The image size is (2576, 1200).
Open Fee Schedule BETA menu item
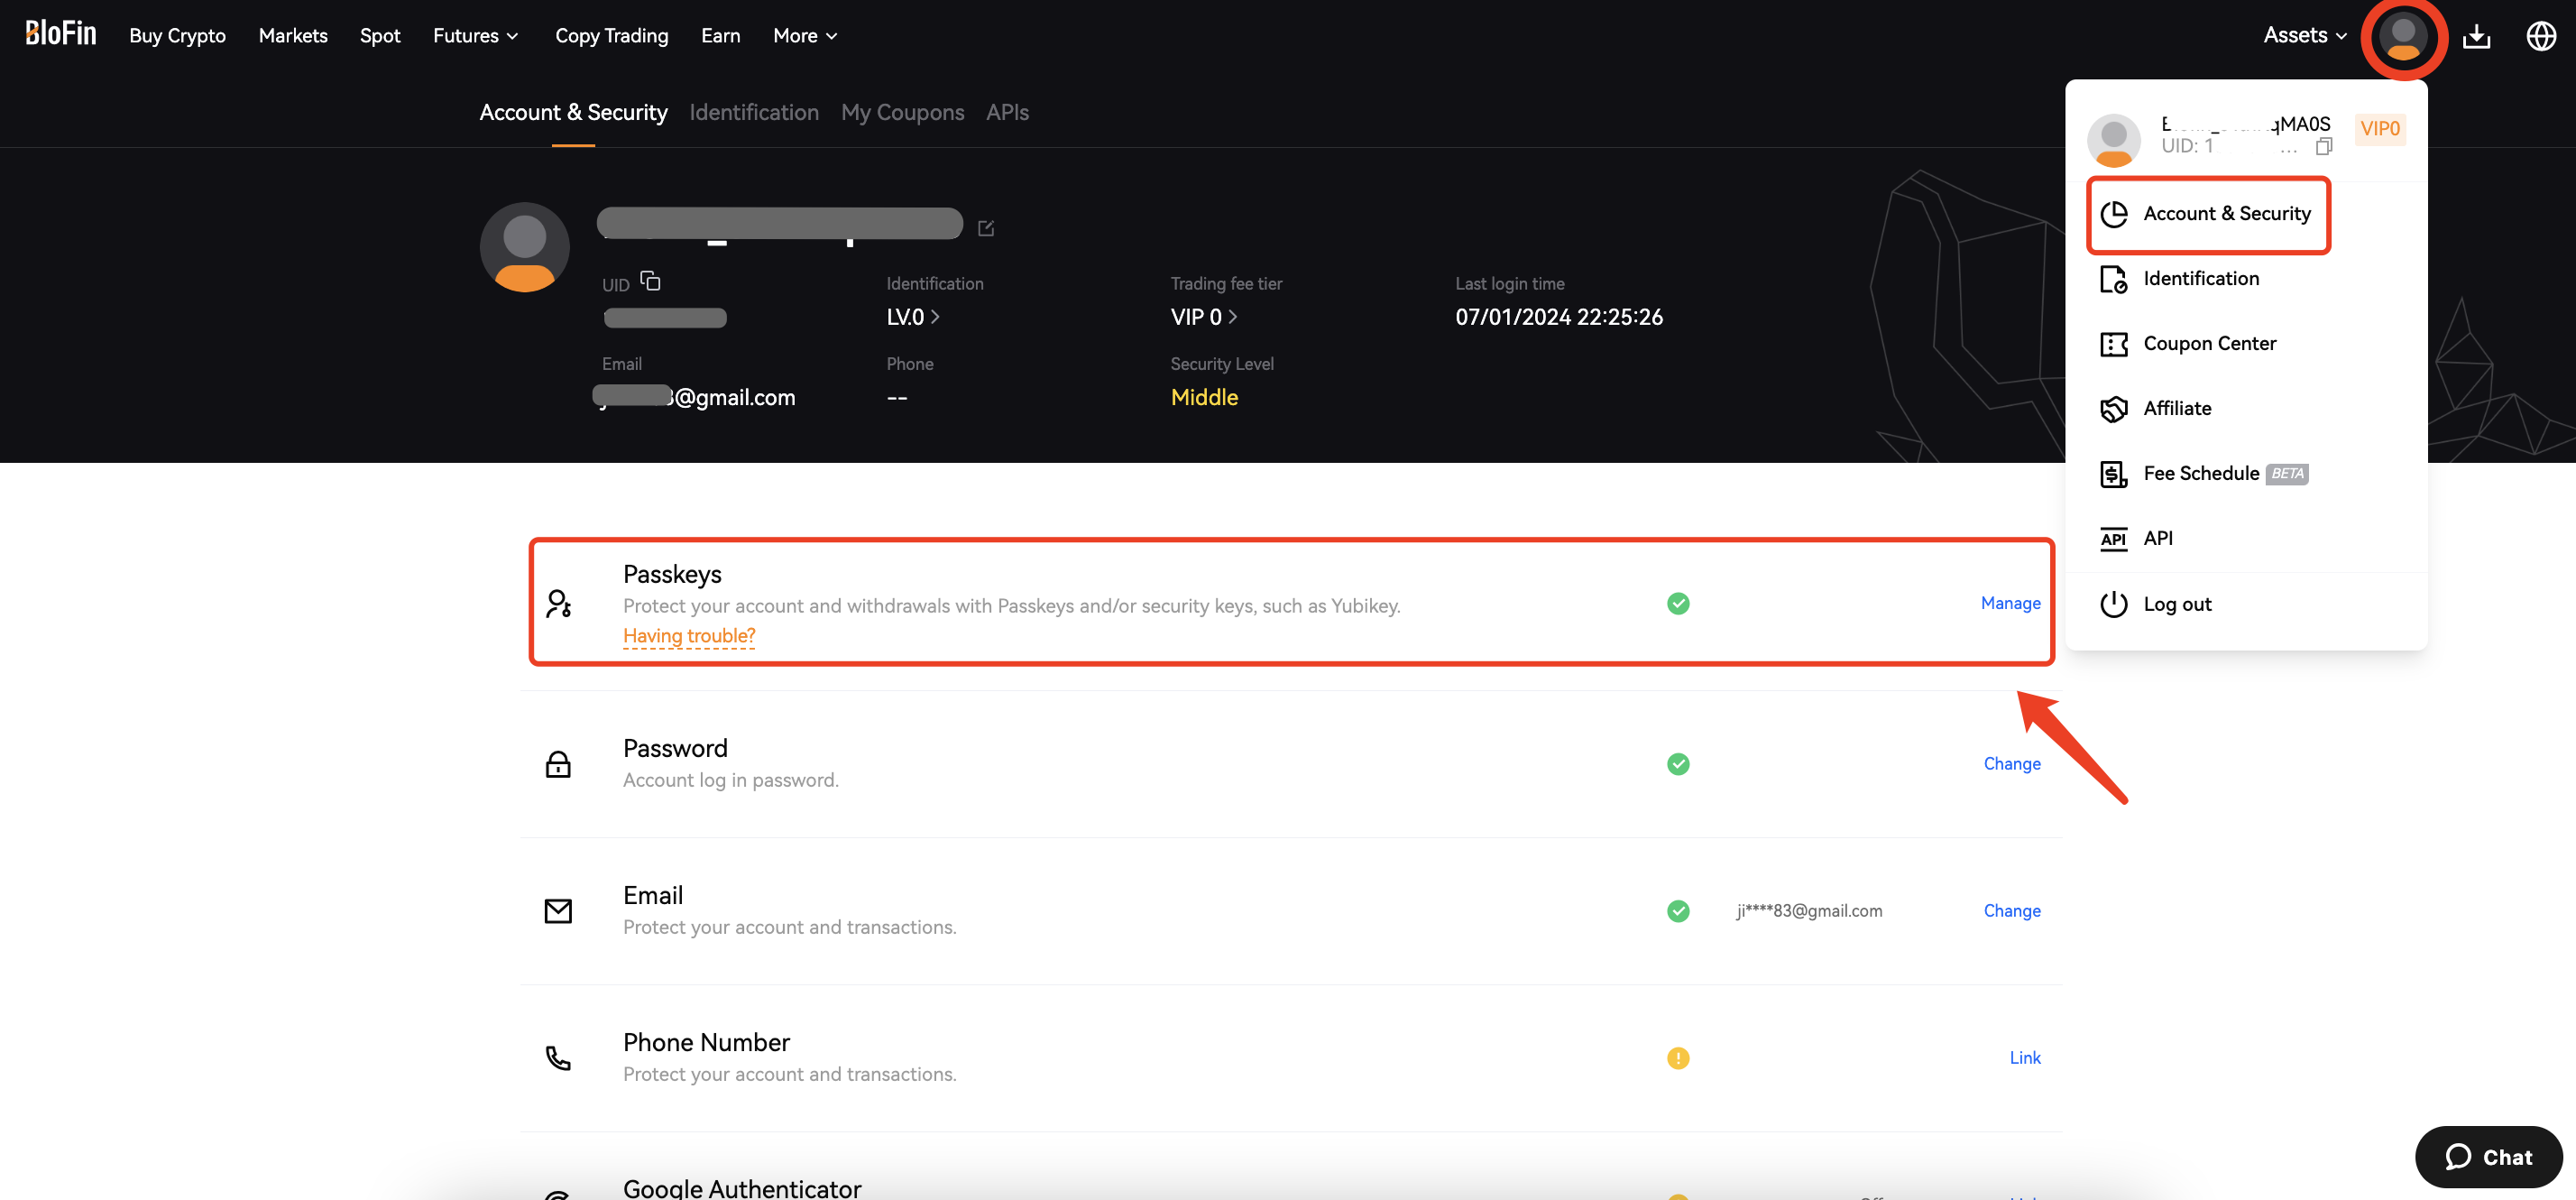point(2203,474)
